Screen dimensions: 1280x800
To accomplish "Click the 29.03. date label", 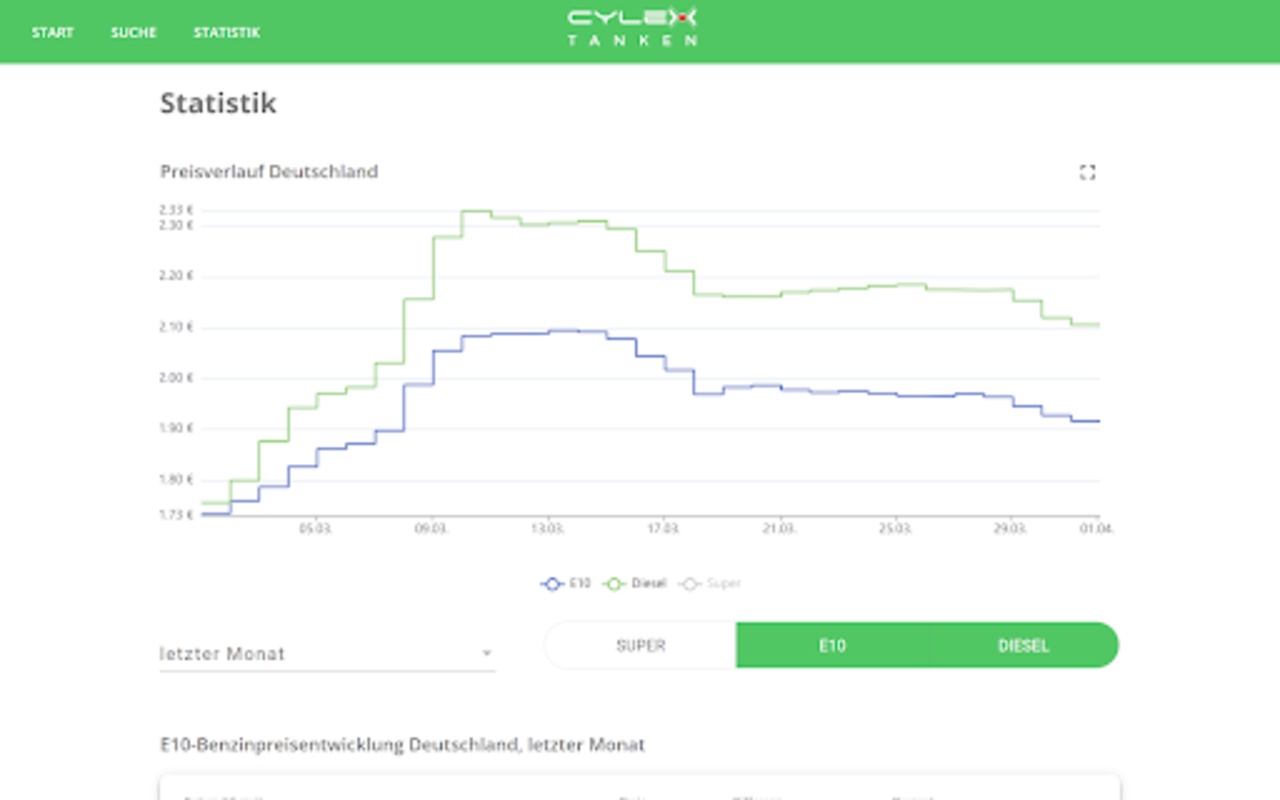I will (1012, 528).
